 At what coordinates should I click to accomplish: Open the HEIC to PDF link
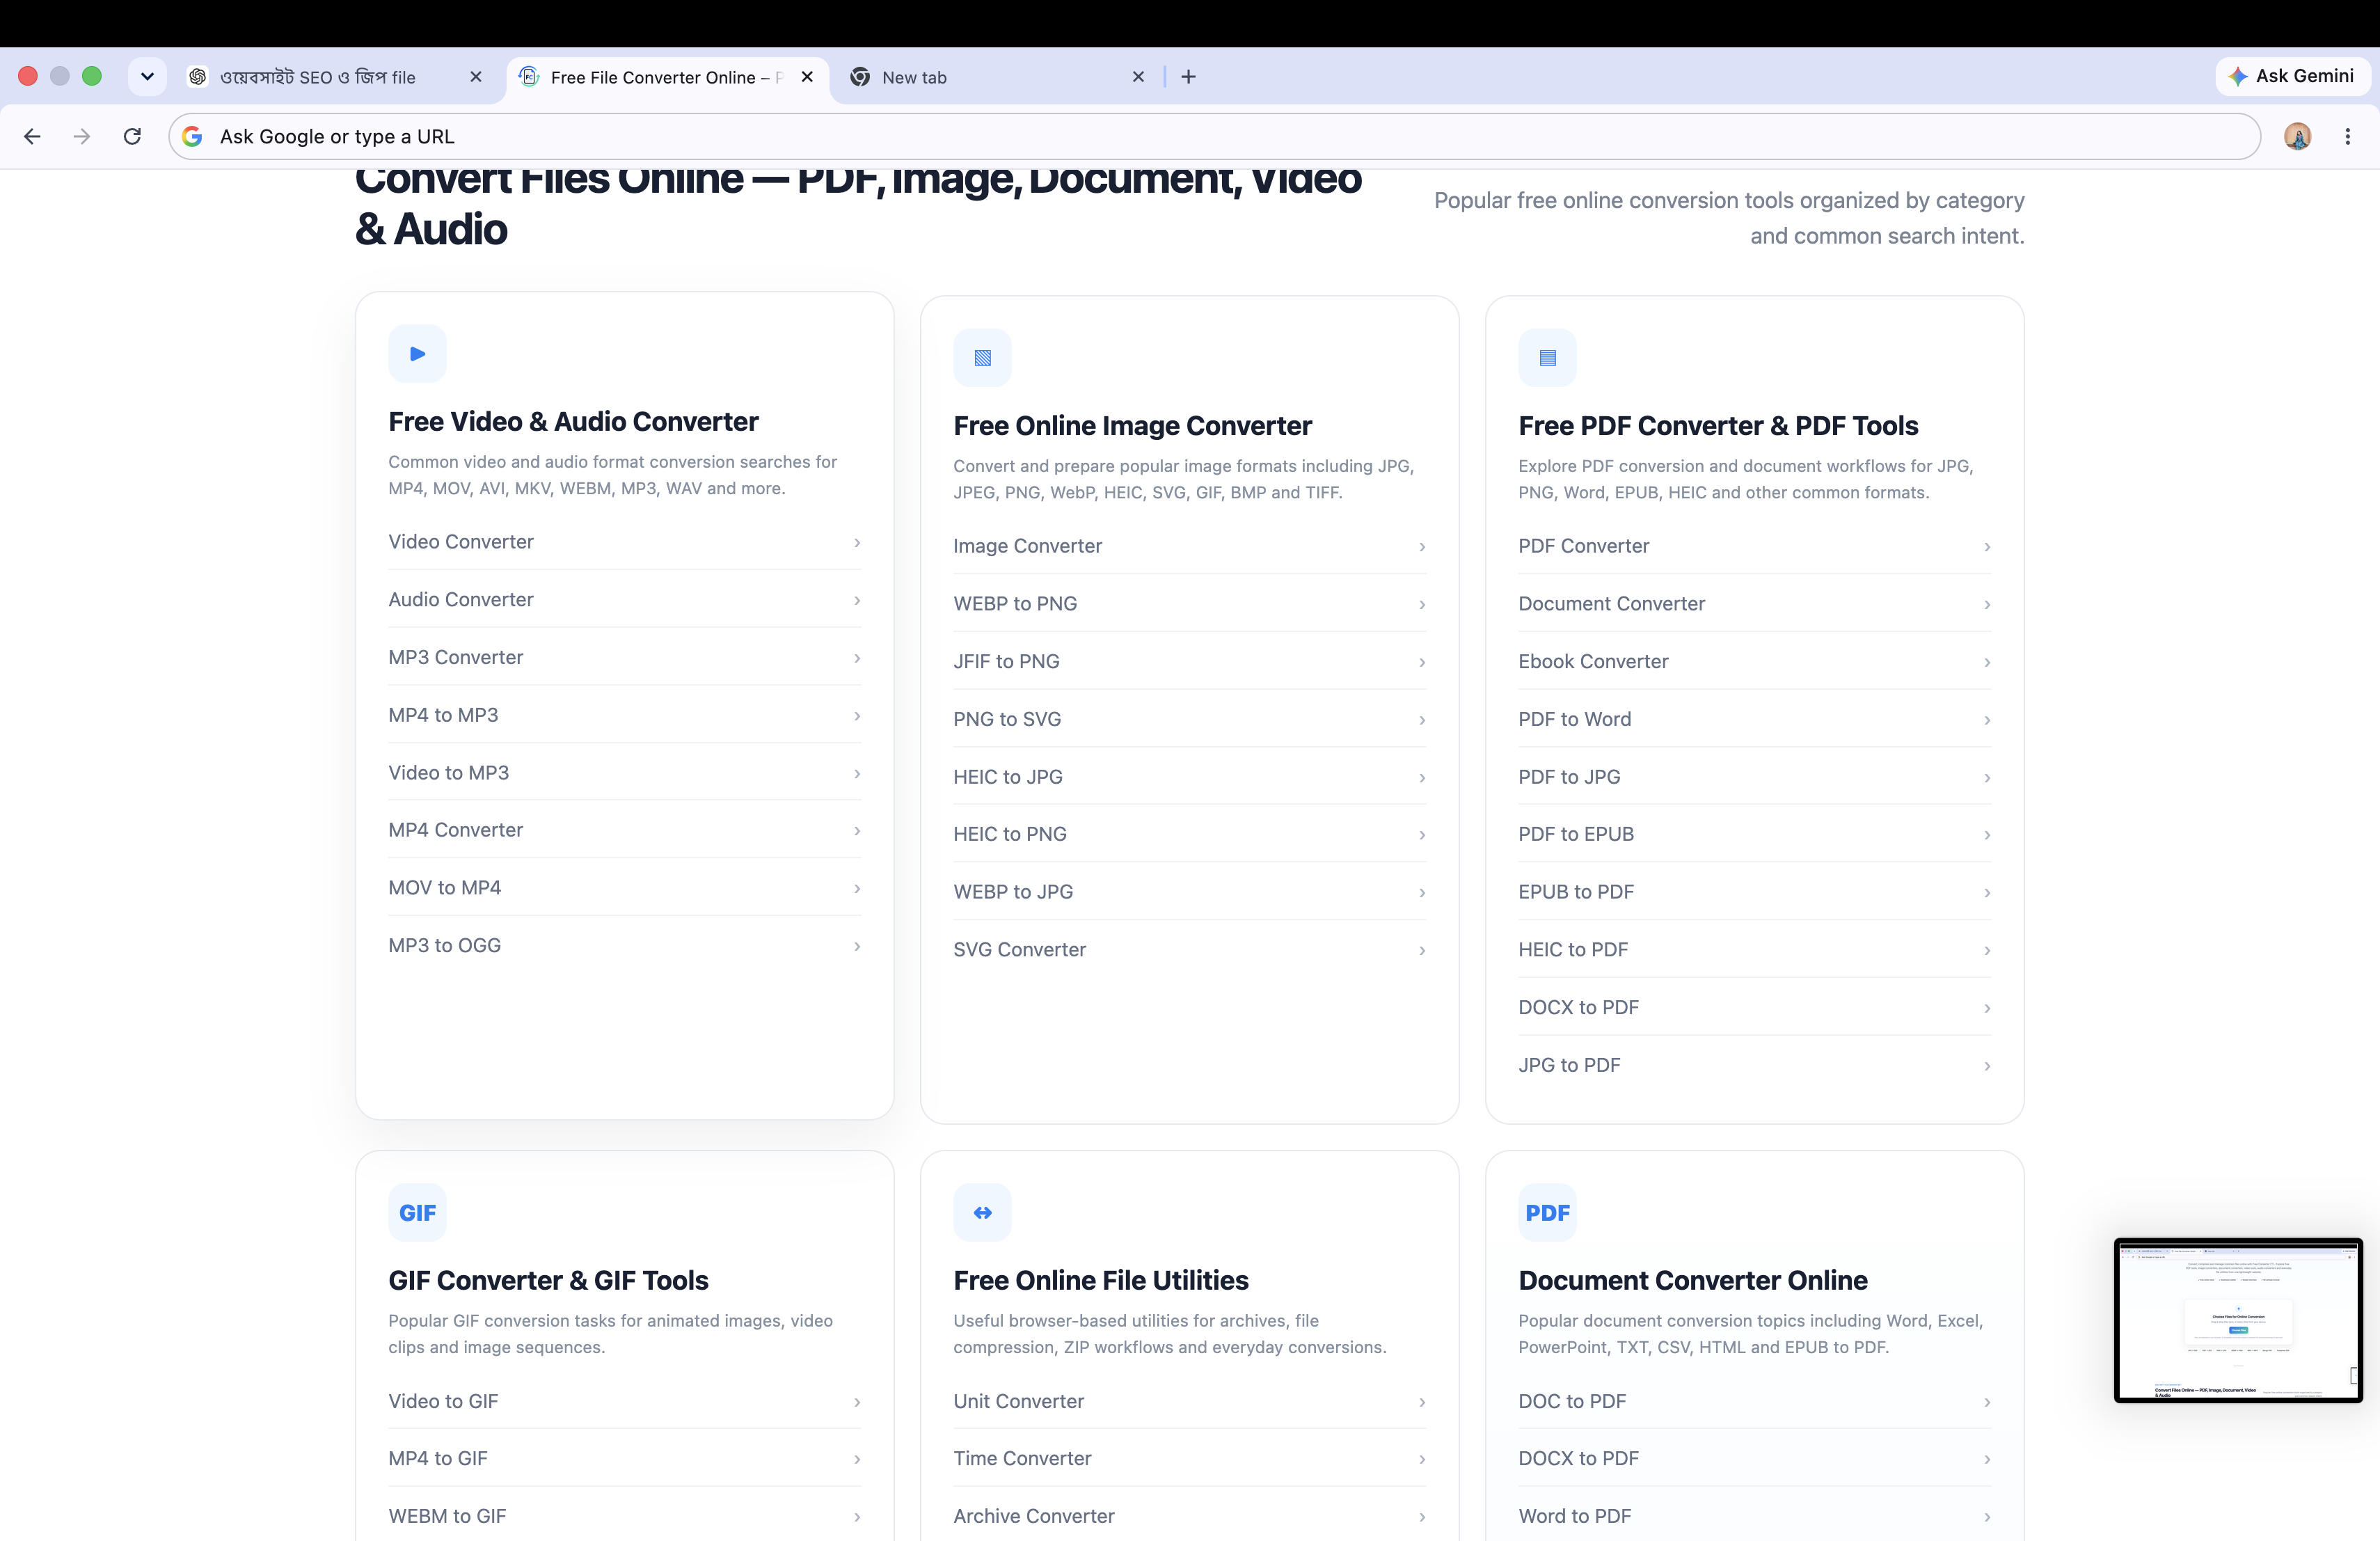1754,950
